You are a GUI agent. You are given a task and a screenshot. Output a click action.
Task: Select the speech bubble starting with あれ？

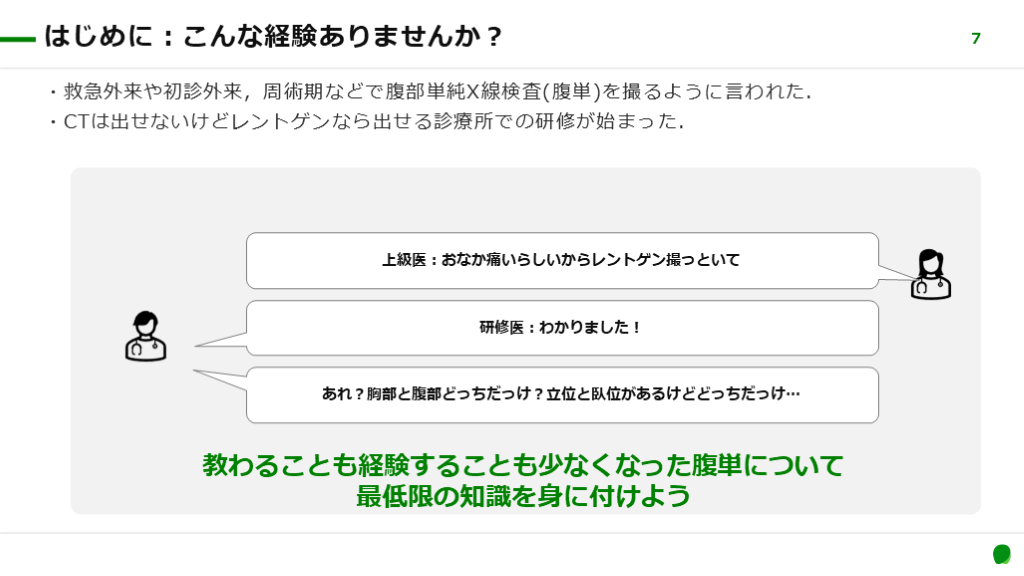pyautogui.click(x=562, y=394)
